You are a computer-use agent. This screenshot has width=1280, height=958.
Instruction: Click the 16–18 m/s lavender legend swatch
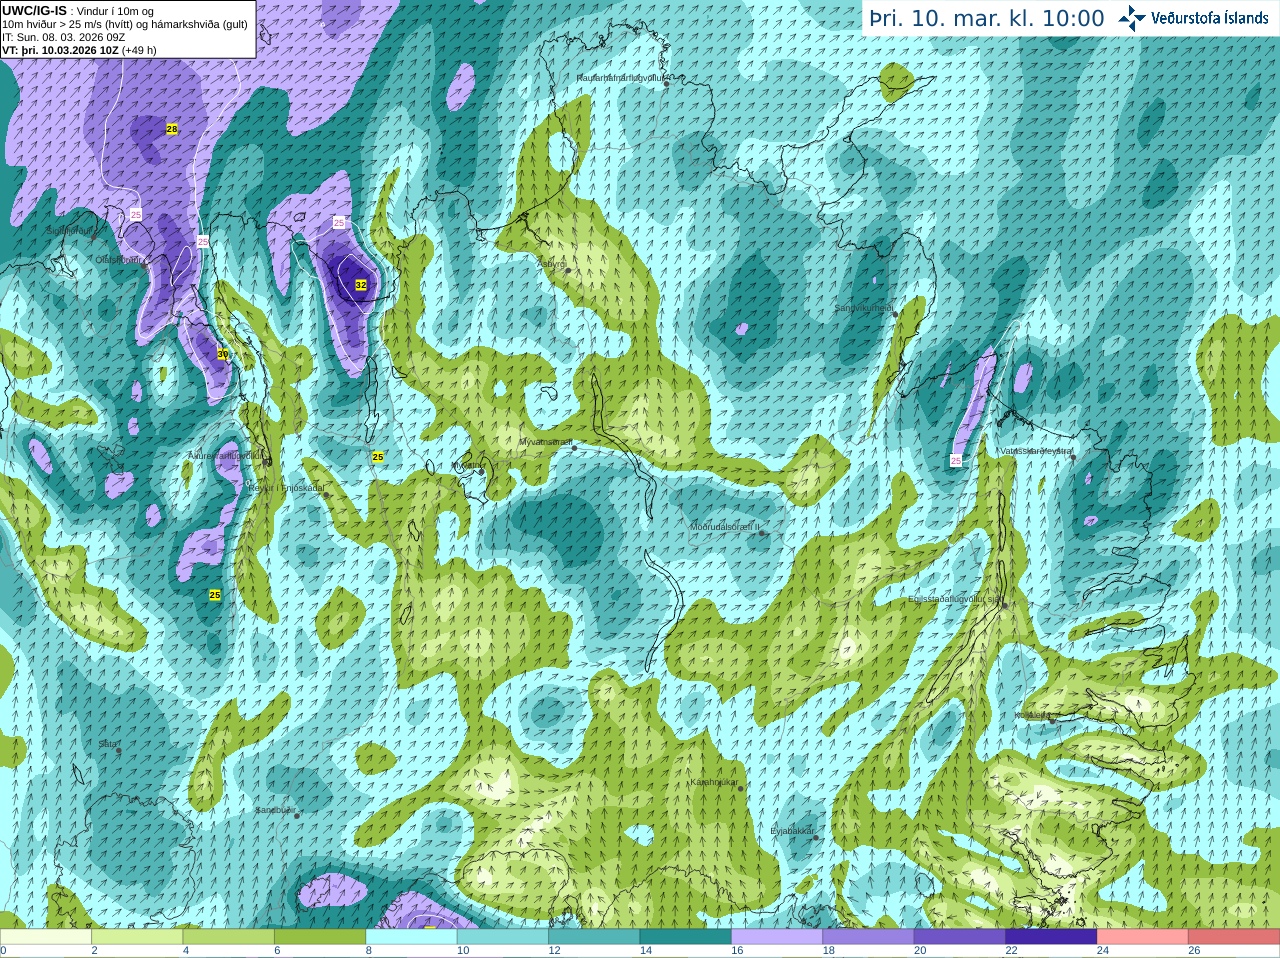777,937
